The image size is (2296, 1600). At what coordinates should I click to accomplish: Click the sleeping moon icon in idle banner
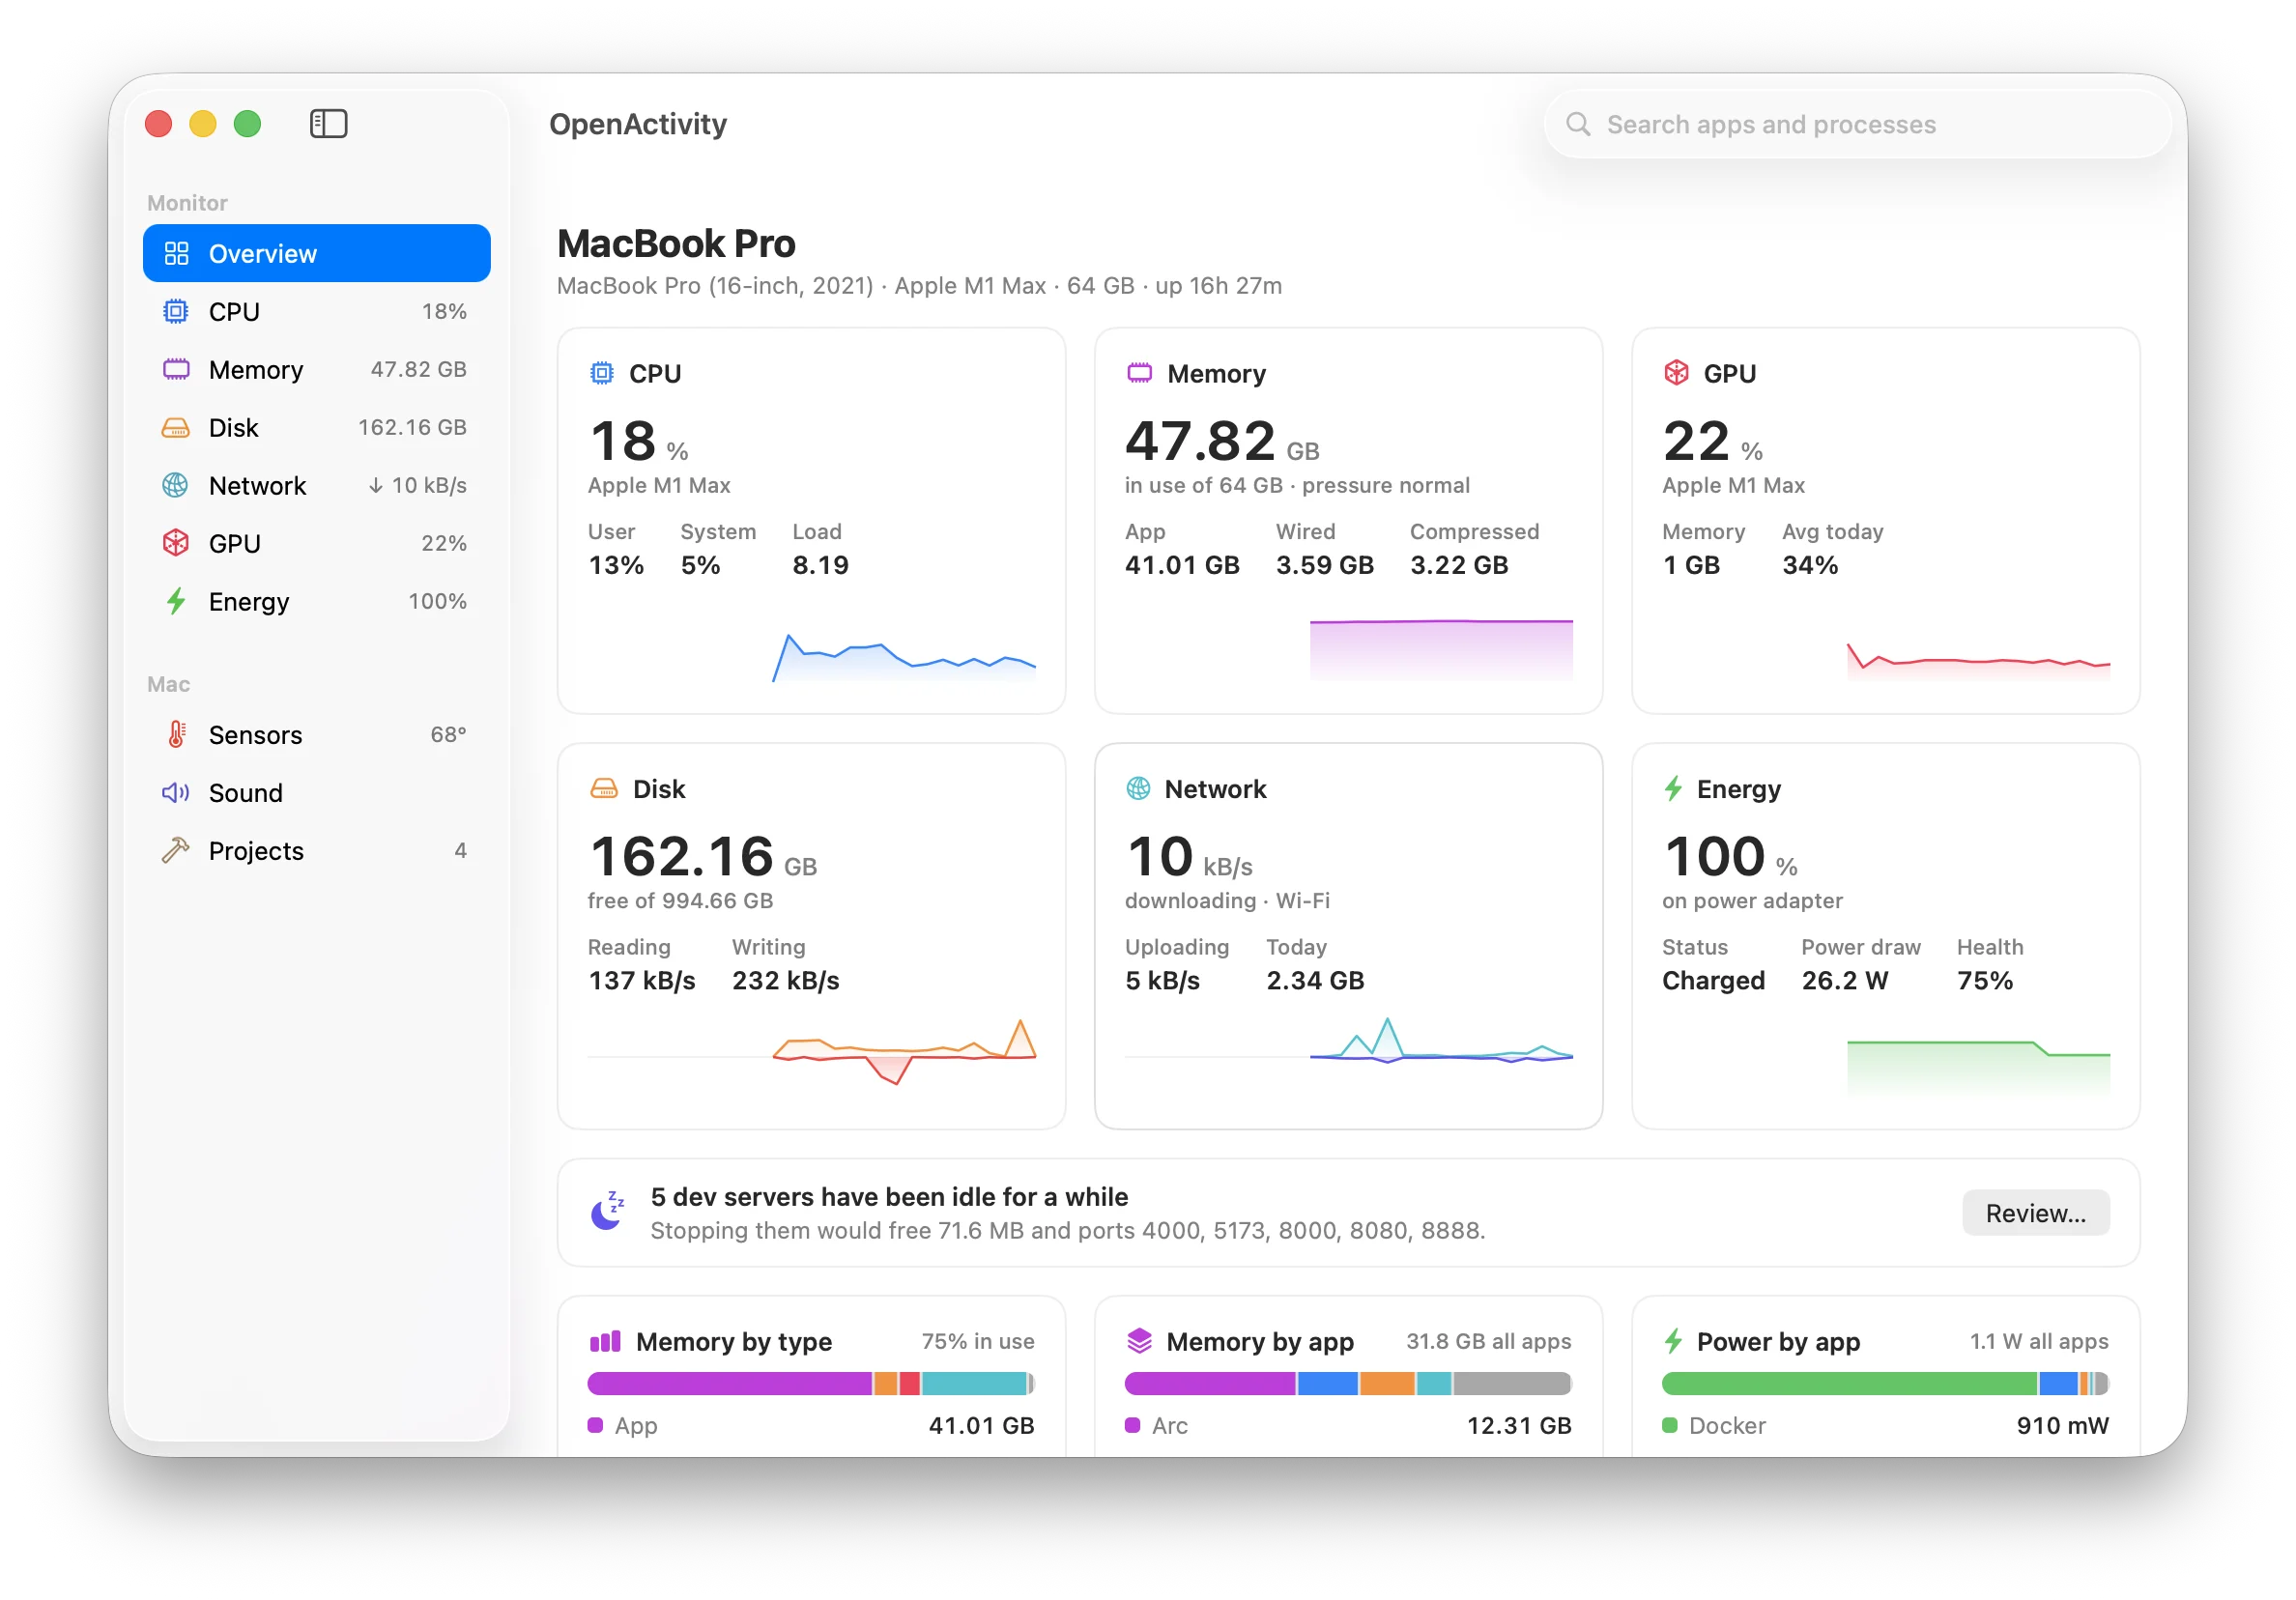[x=606, y=1211]
